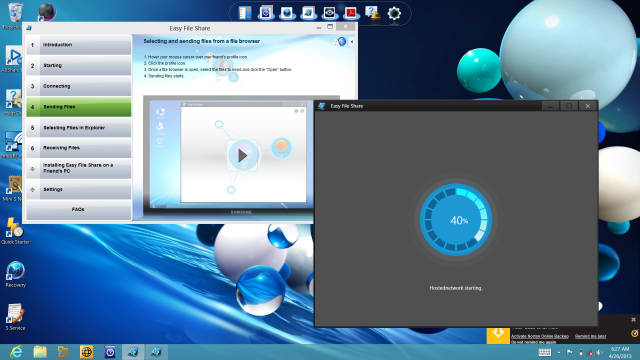The height and width of the screenshot is (360, 640).
Task: Select the Sending Files help section
Action: click(x=79, y=107)
